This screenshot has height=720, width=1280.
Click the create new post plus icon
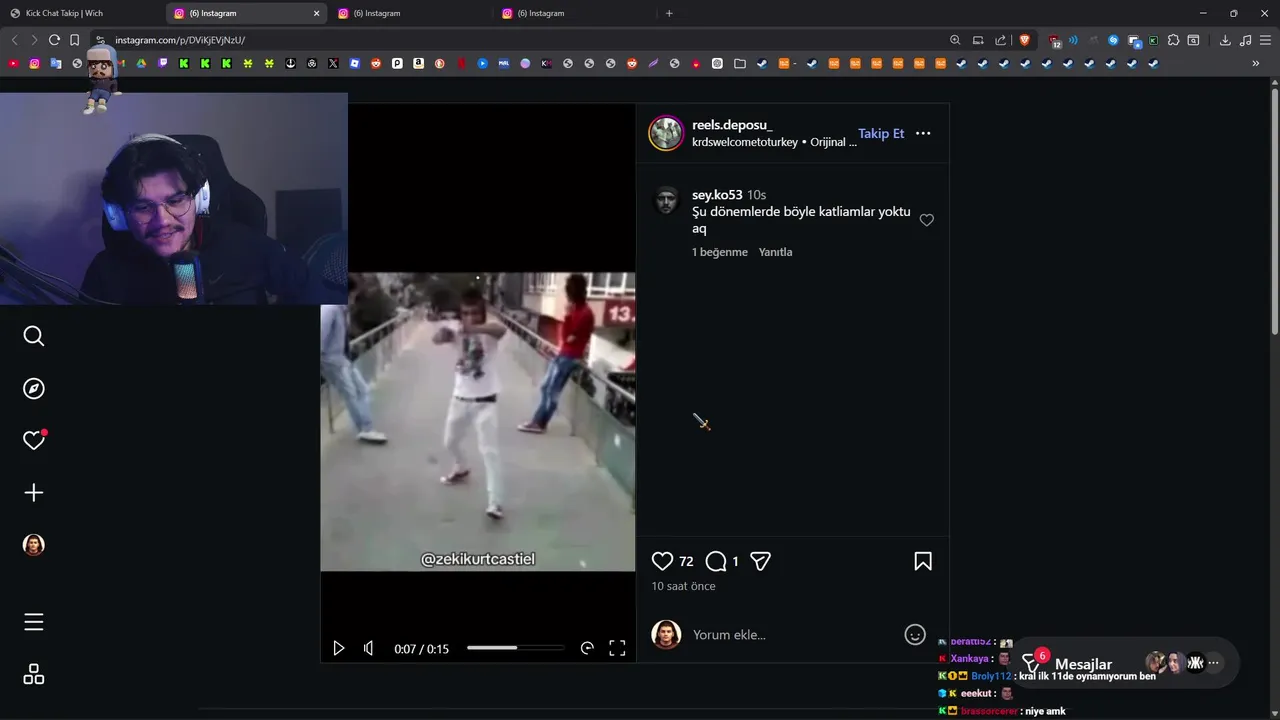pyautogui.click(x=34, y=492)
